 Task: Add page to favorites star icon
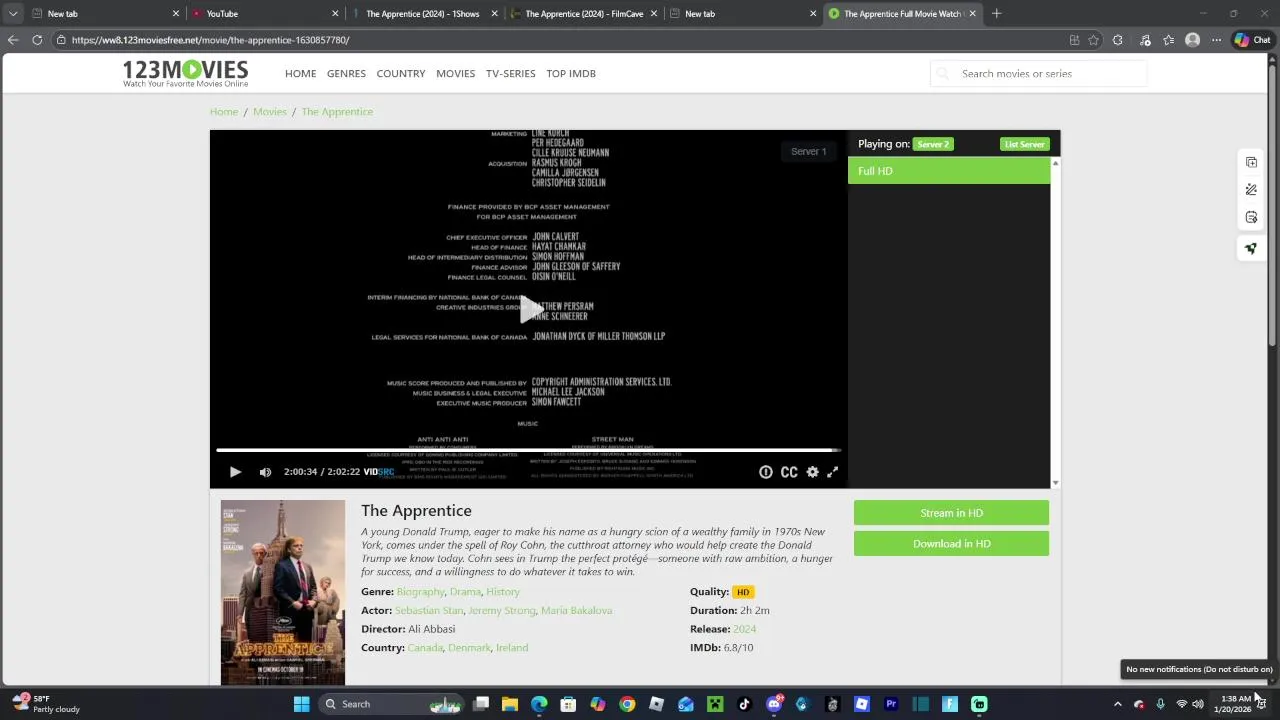tap(1094, 40)
